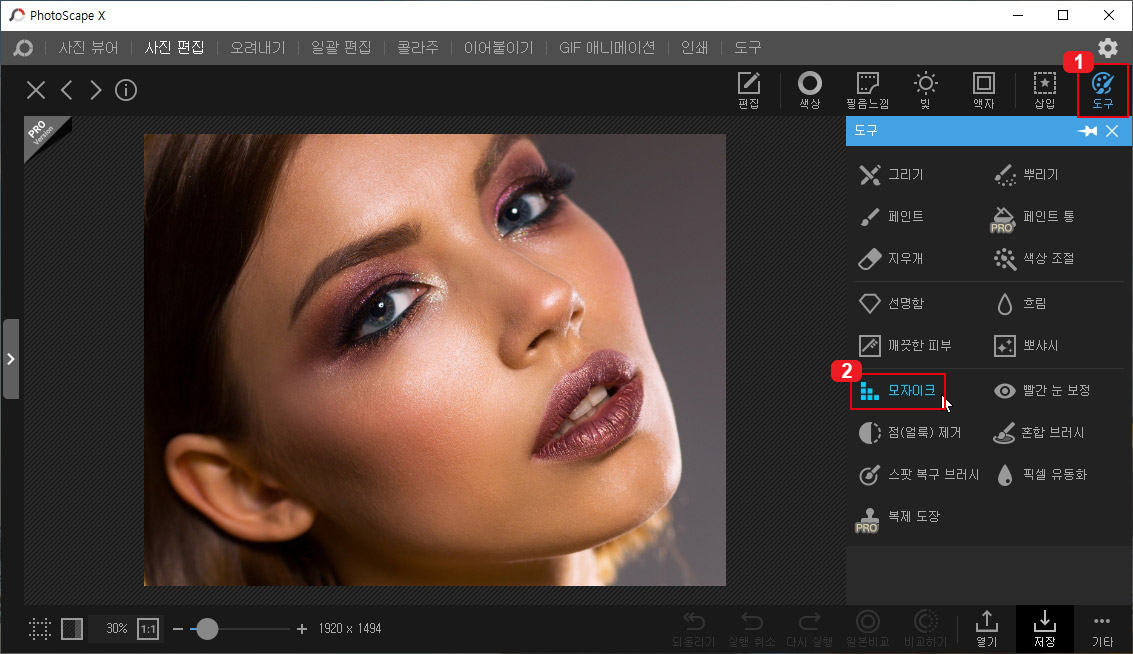Viewport: 1133px width, 654px height.
Task: Click 원본비교 (Compare original) button
Action: tap(867, 629)
